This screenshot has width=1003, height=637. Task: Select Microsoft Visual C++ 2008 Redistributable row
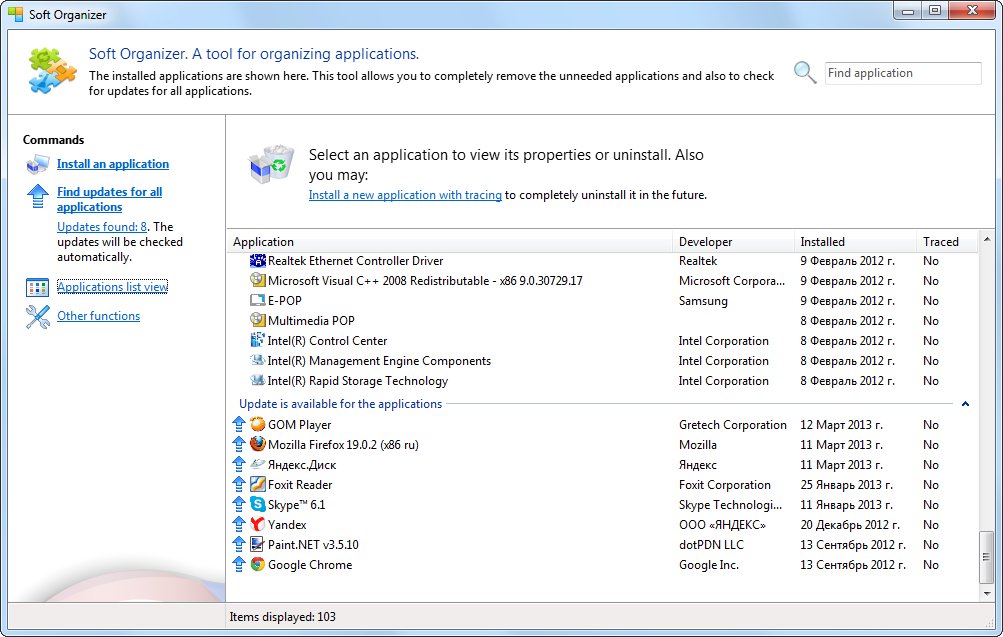click(x=603, y=280)
